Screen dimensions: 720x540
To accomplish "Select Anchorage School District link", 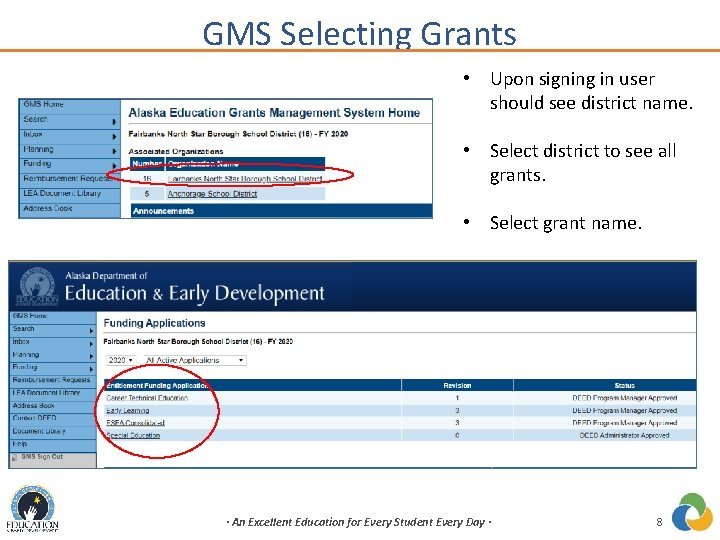I will (212, 194).
